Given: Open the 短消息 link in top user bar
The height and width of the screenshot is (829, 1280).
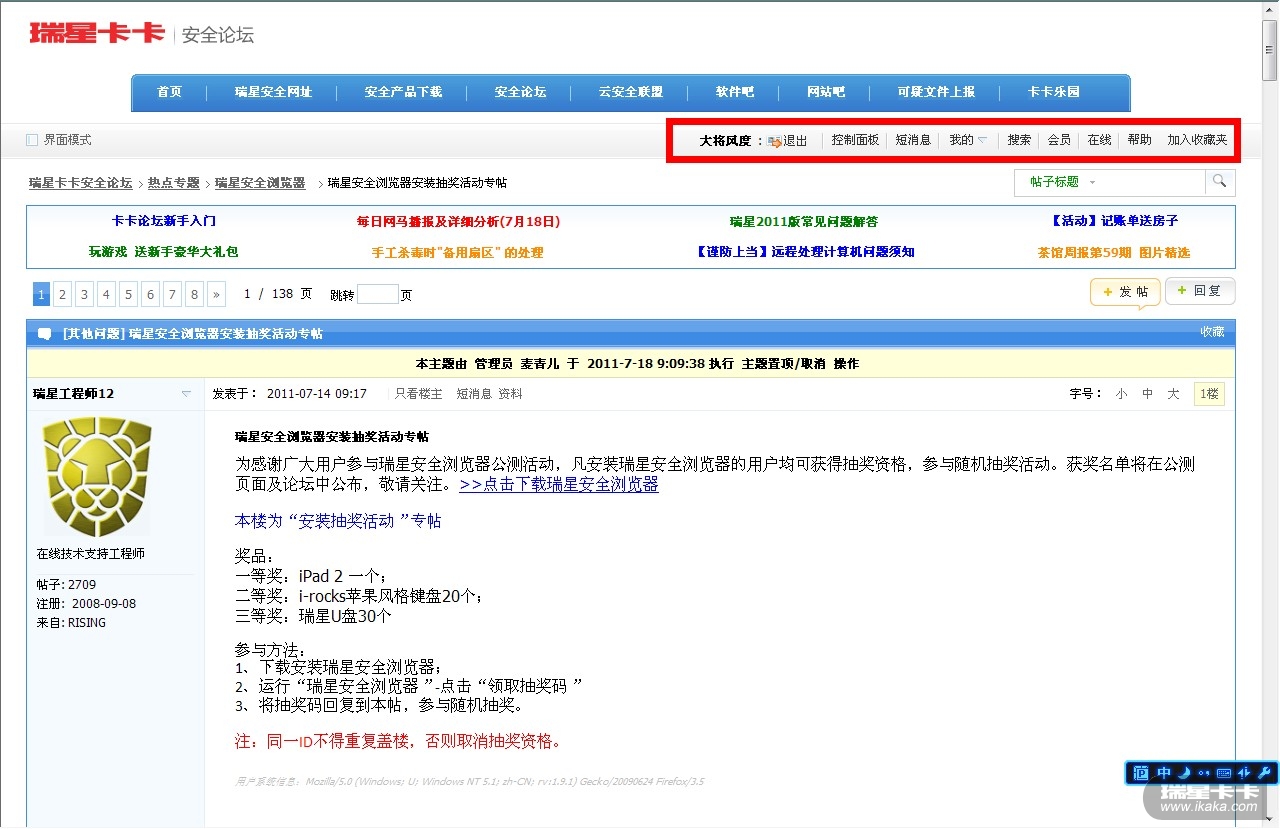Looking at the screenshot, I should (x=913, y=141).
